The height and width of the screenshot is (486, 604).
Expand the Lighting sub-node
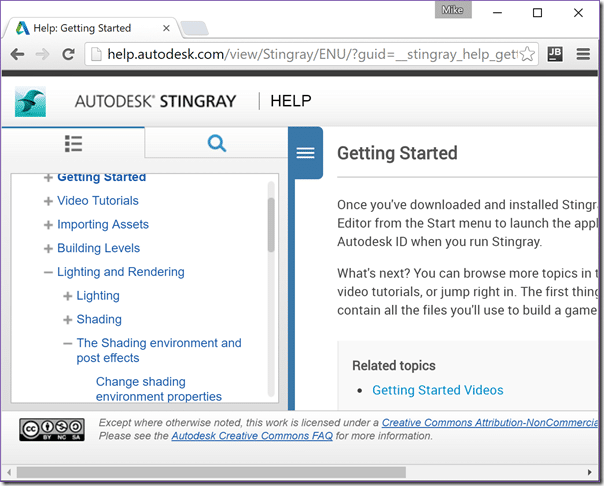pyautogui.click(x=67, y=296)
